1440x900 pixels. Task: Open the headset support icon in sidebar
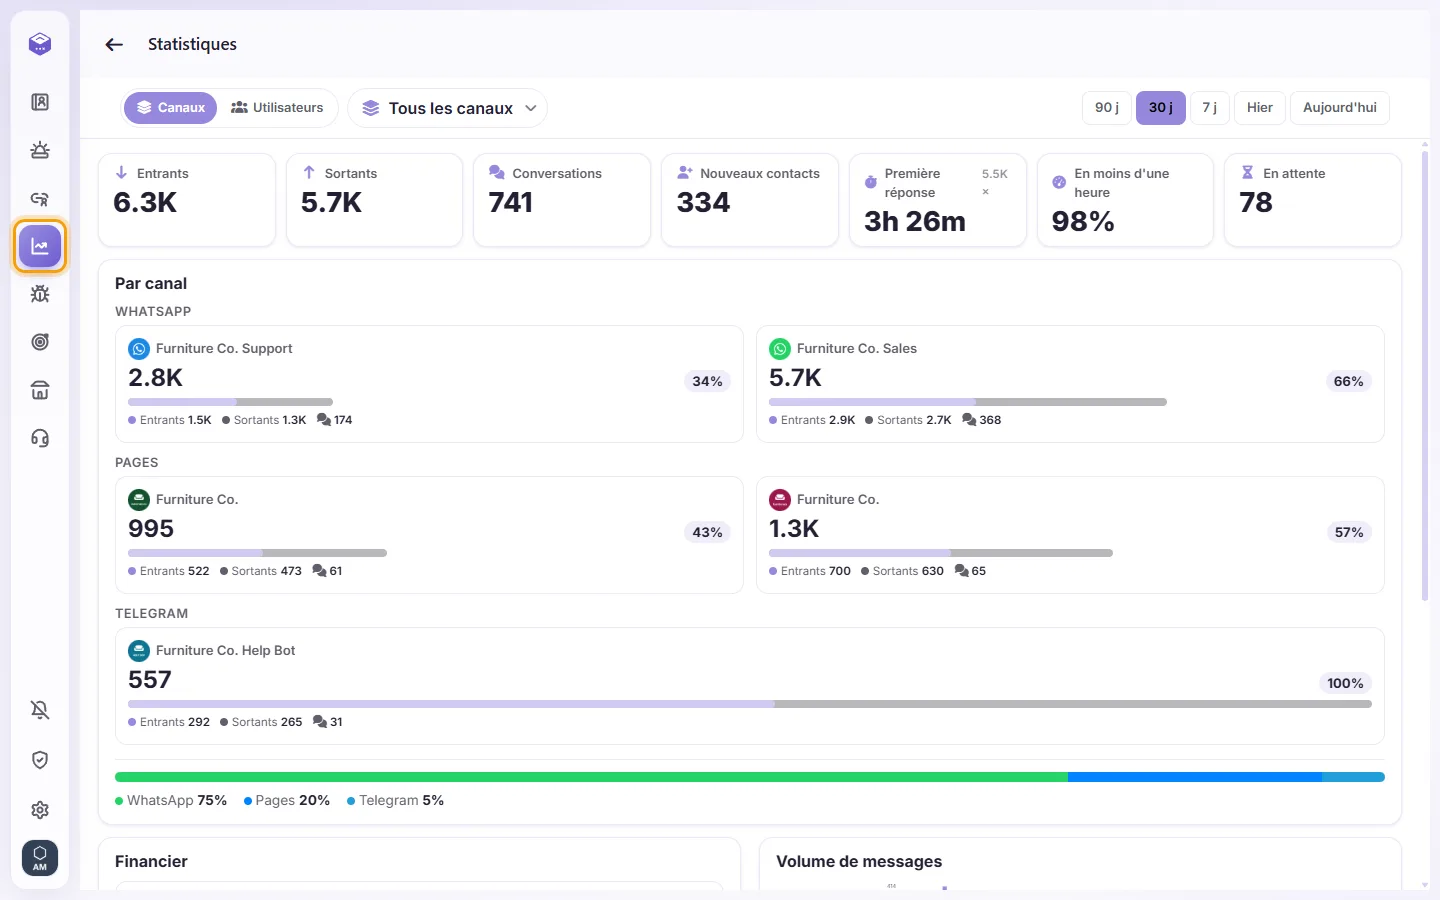coord(40,438)
